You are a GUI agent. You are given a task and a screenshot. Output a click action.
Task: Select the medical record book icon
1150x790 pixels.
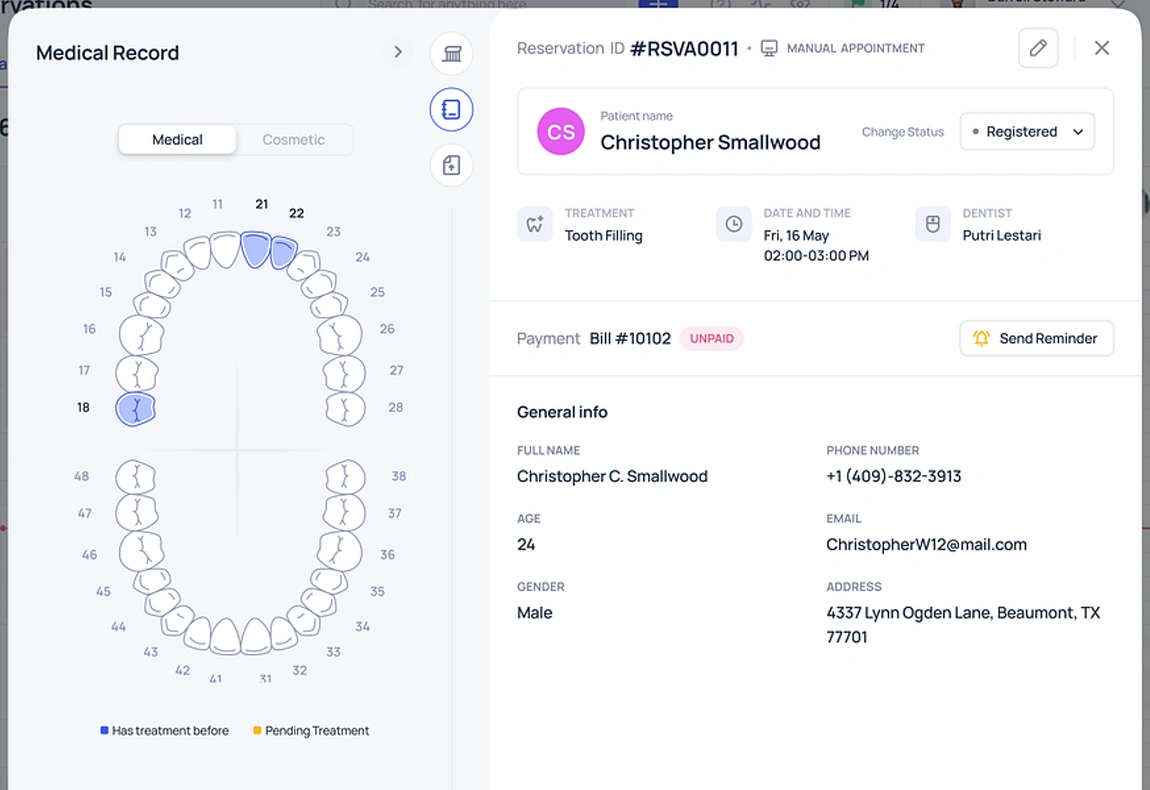(451, 109)
